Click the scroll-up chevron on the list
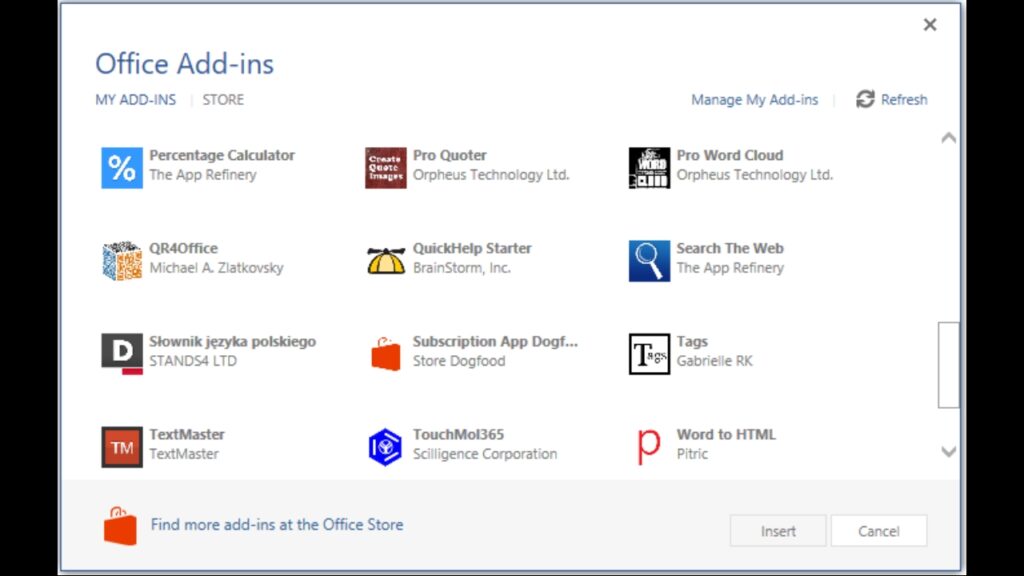 [x=948, y=138]
